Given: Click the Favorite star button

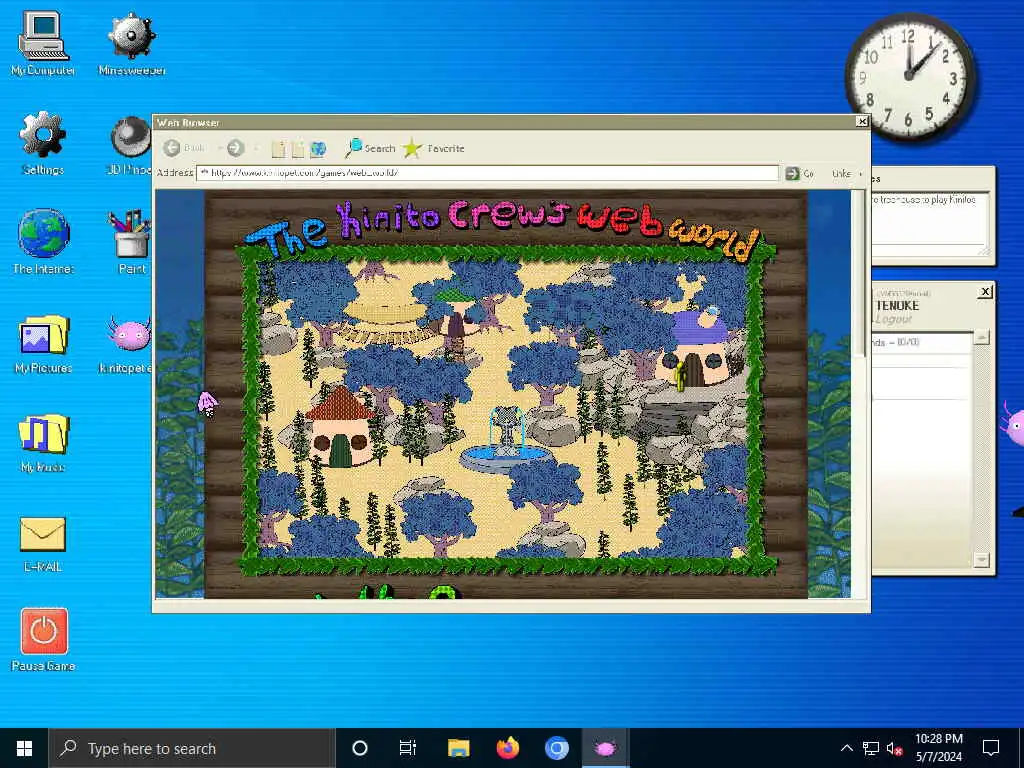Looking at the screenshot, I should pyautogui.click(x=433, y=148).
